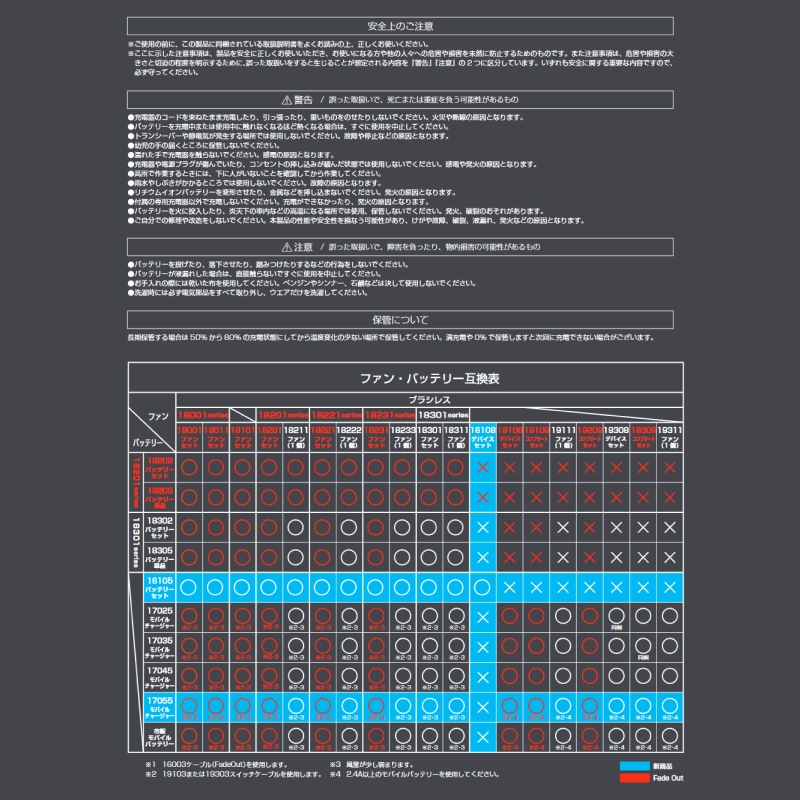Click the 19311 ファン column header
Viewport: 800px width, 800px height.
pyautogui.click(x=669, y=437)
